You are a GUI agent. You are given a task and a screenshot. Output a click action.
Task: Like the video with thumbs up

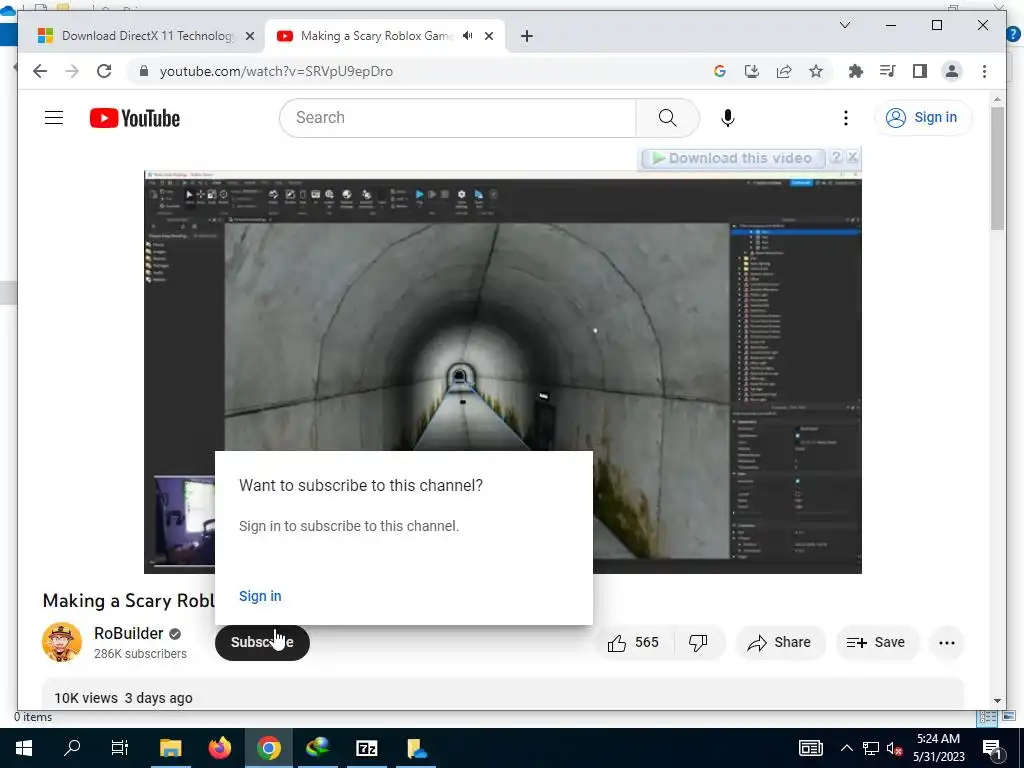coord(633,643)
